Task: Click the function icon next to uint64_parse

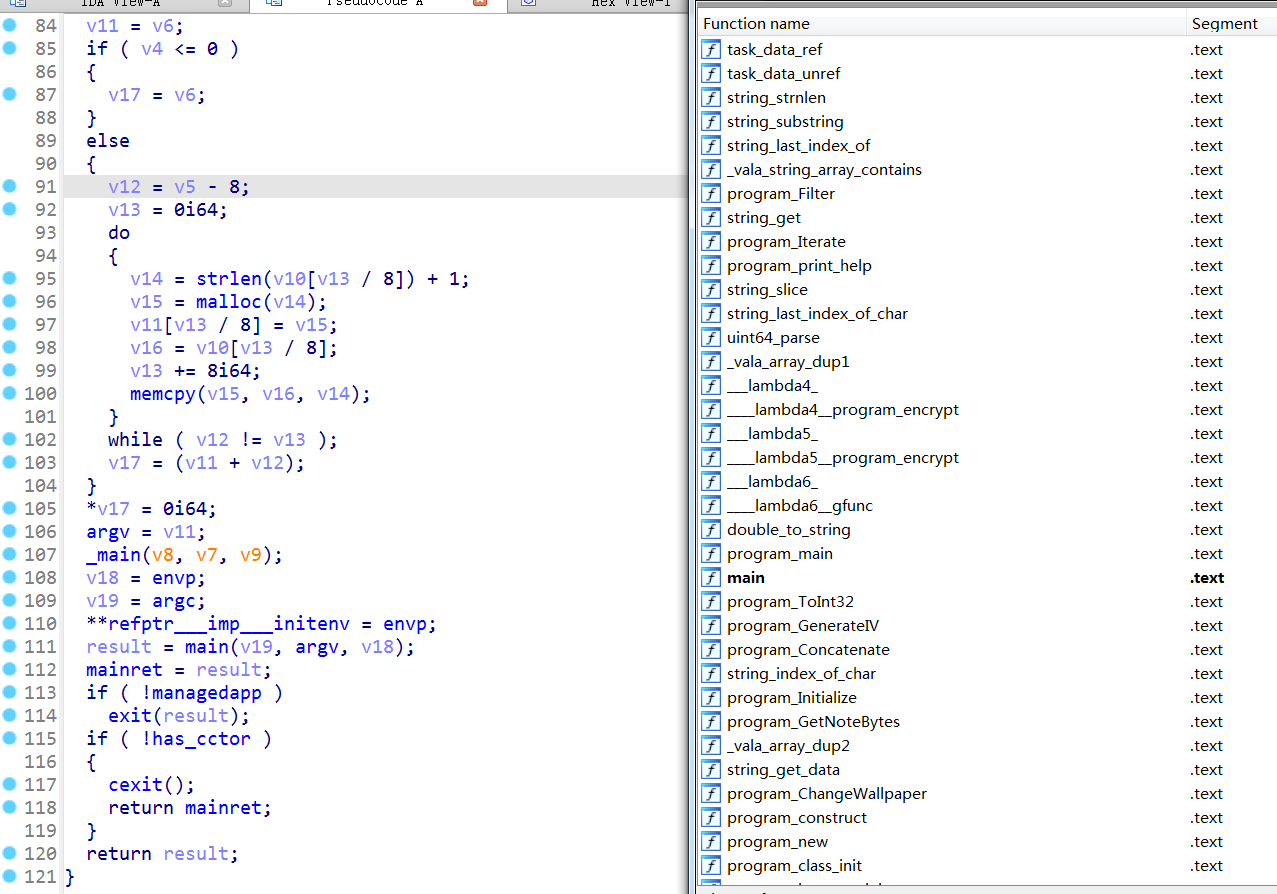Action: 711,338
